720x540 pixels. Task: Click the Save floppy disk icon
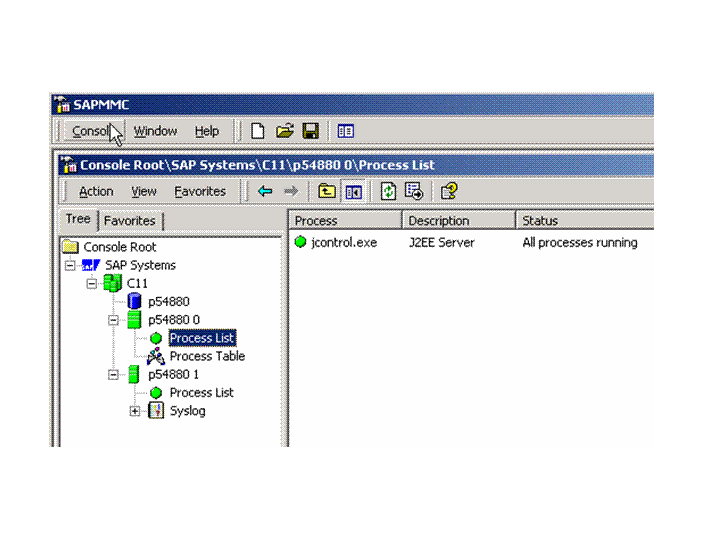(311, 131)
